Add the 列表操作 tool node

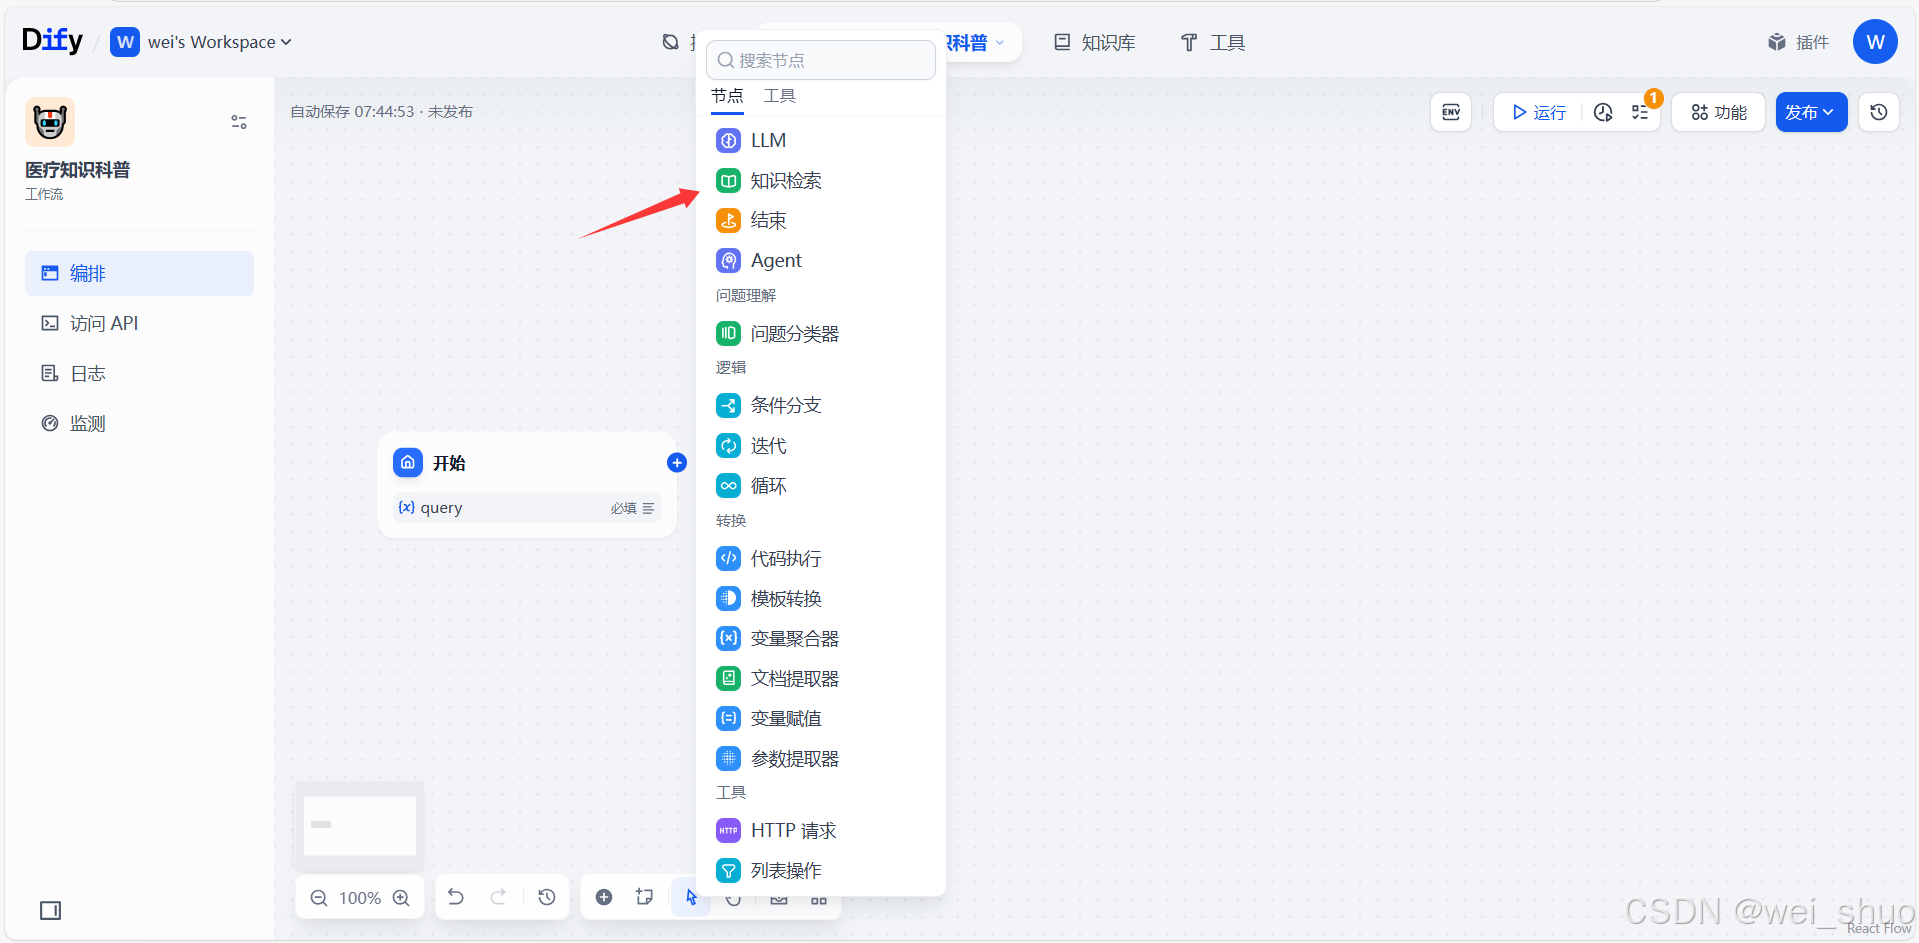click(x=786, y=870)
